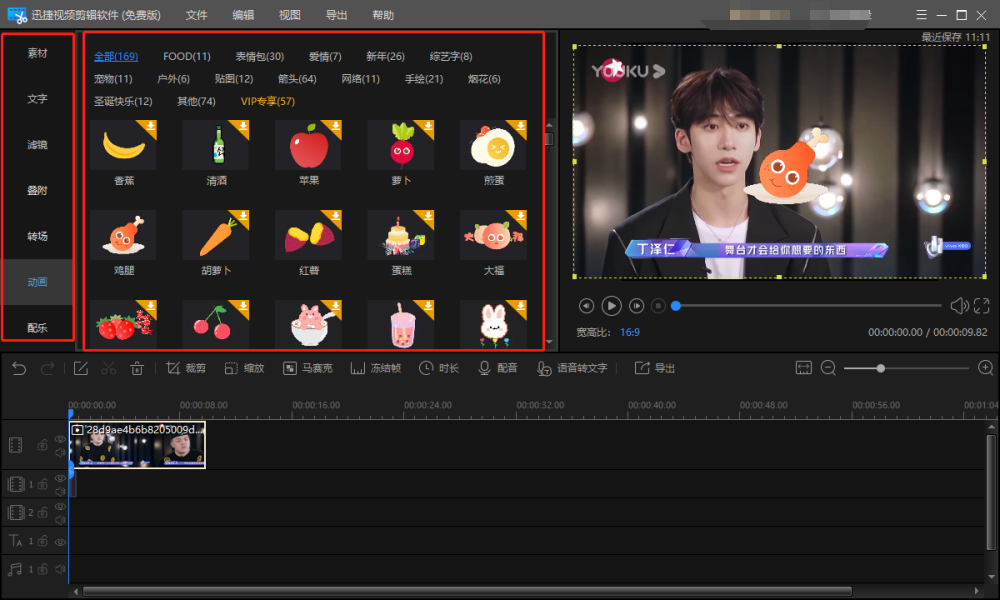Screen dimensions: 1000x600
Task: Enter fullscreen preview mode
Action: [982, 306]
